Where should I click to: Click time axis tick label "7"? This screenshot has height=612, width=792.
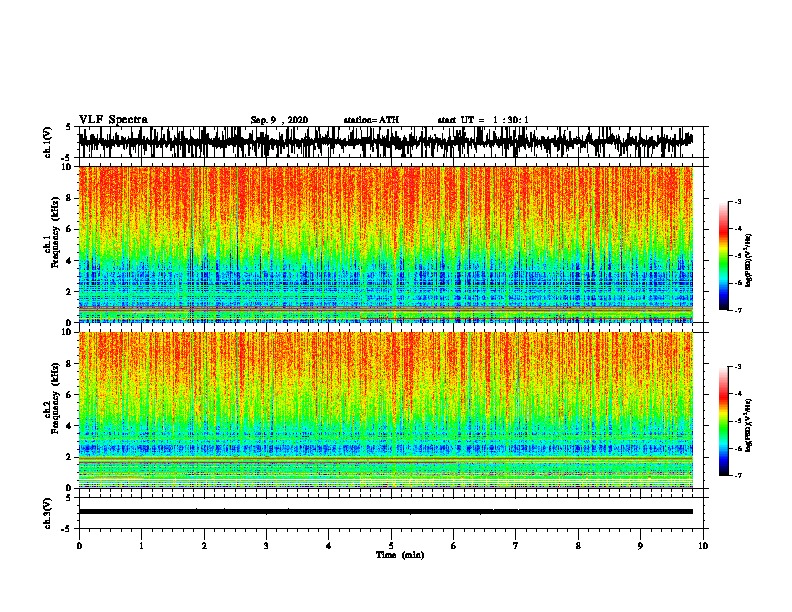pos(516,546)
